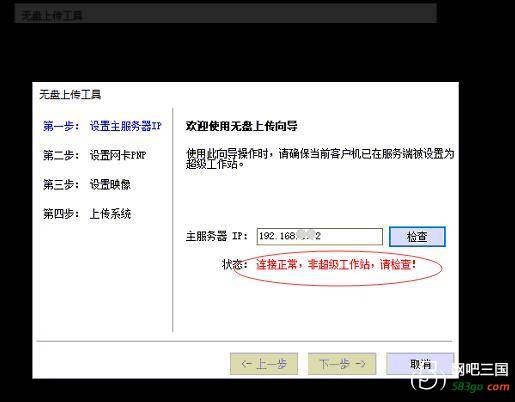Click the 检查 button
The width and height of the screenshot is (515, 402).
coord(417,237)
